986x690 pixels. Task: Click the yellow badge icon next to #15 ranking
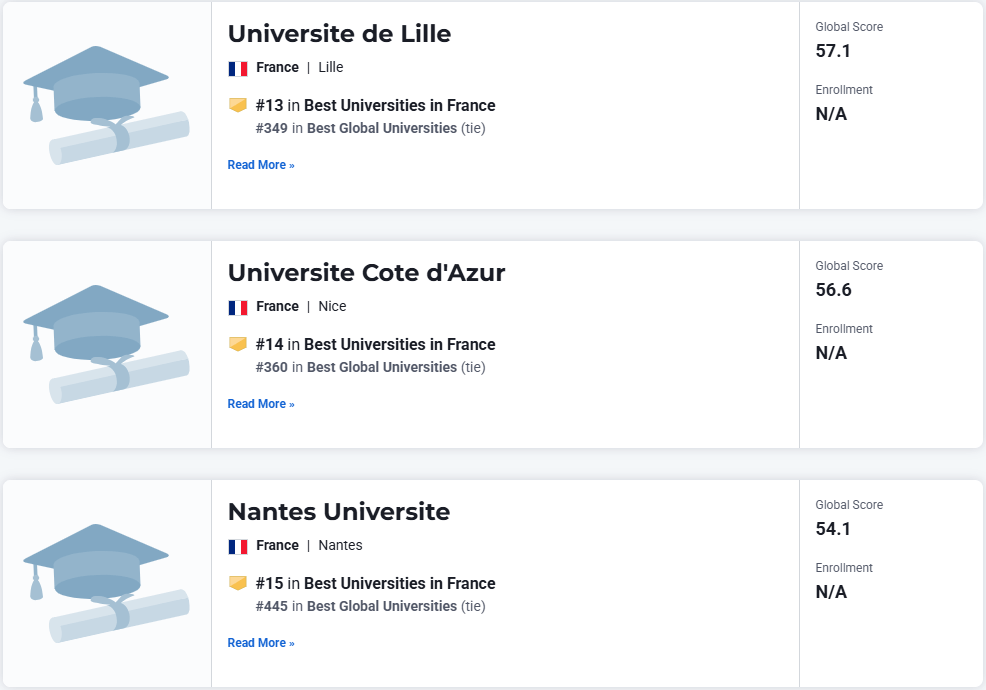click(x=238, y=583)
